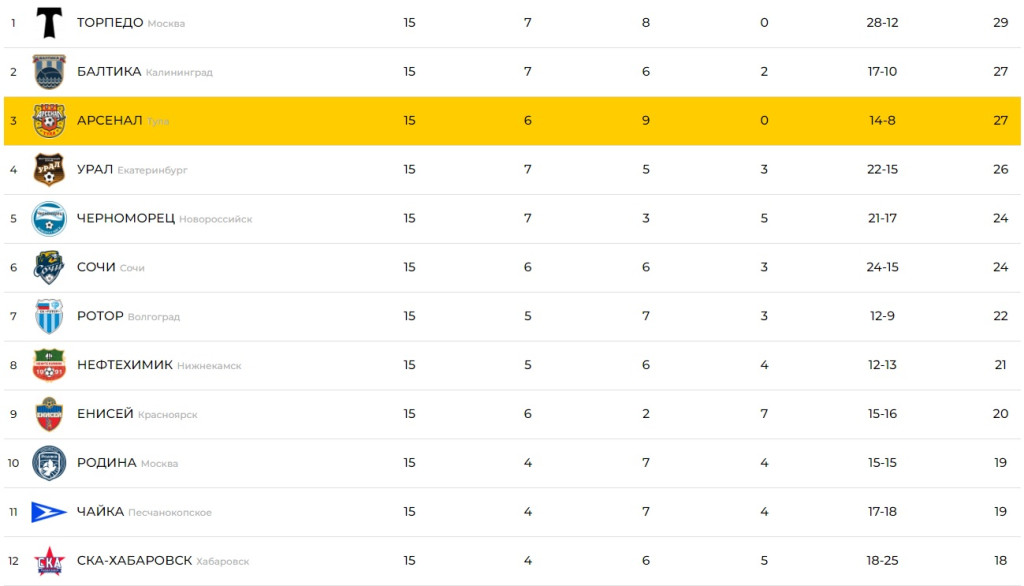The image size is (1024, 586).
Task: Click the Torpedo Moscow club logo
Action: [49, 22]
